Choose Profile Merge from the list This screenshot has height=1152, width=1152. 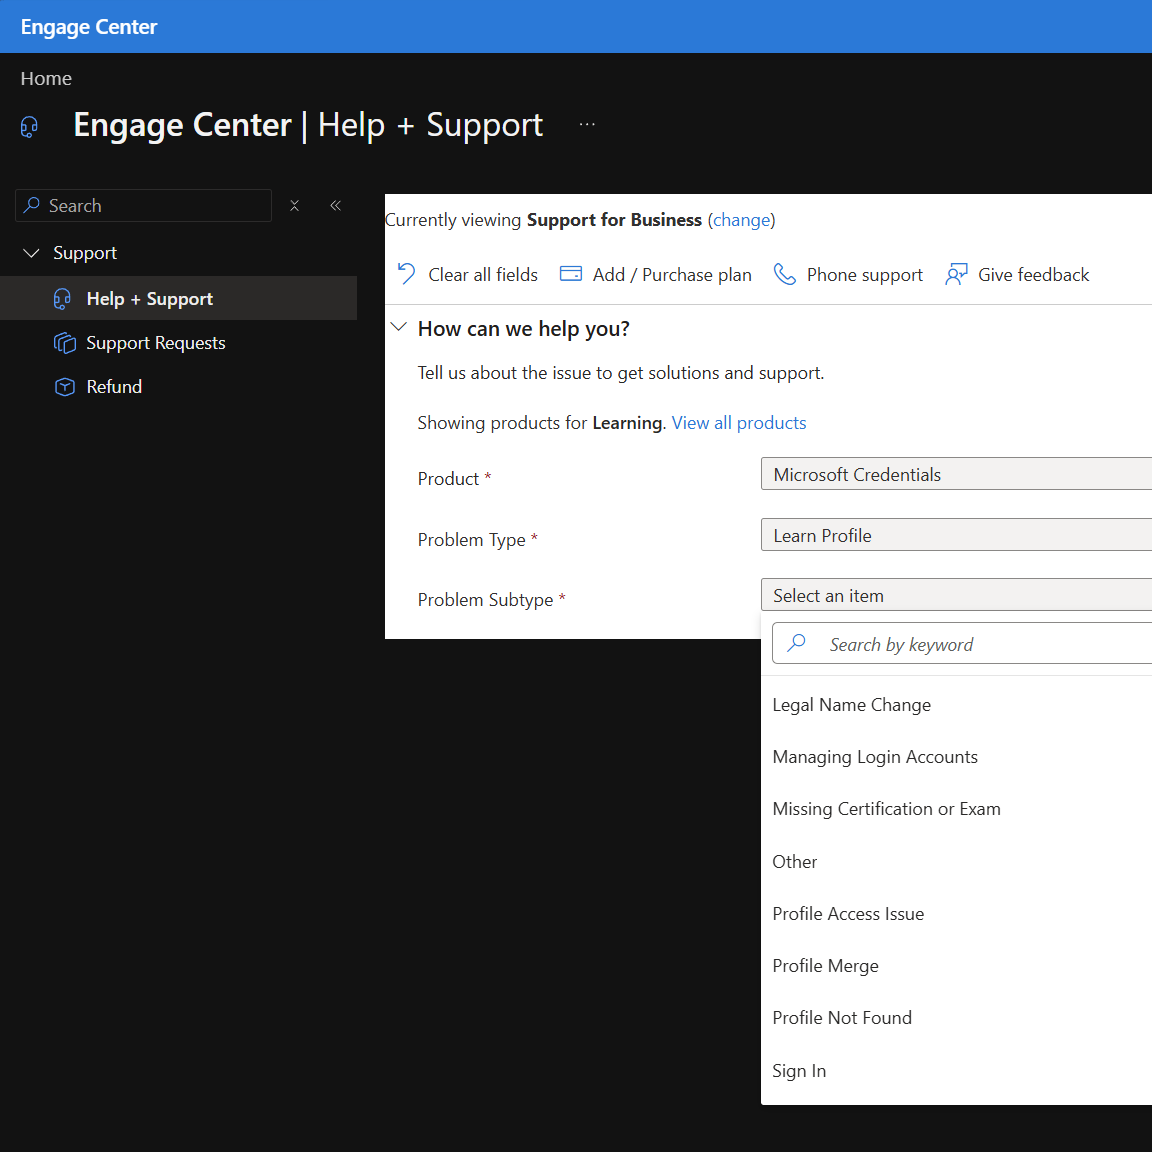point(956,965)
